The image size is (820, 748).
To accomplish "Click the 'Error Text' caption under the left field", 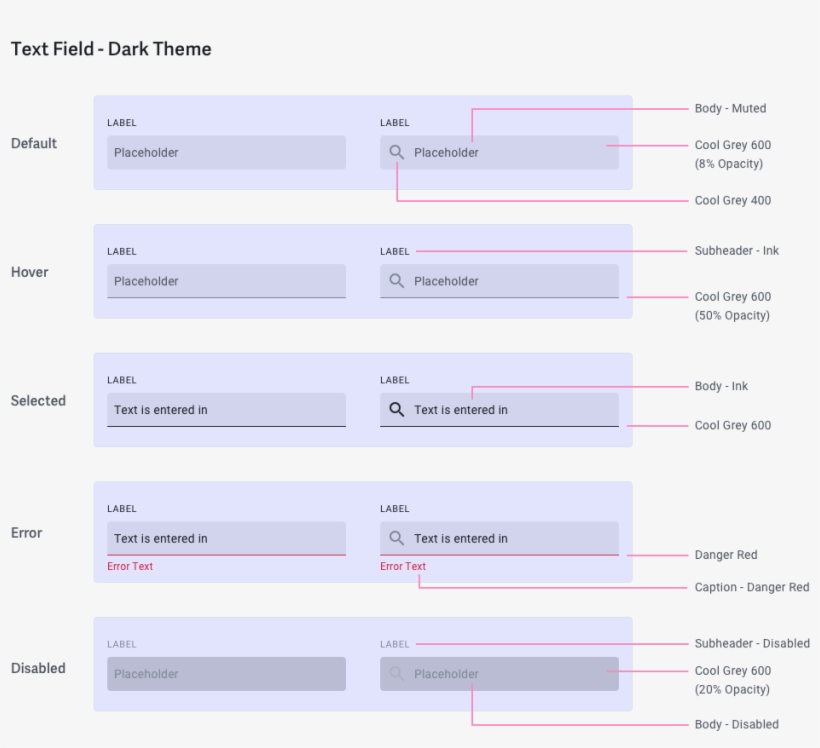I will (130, 566).
